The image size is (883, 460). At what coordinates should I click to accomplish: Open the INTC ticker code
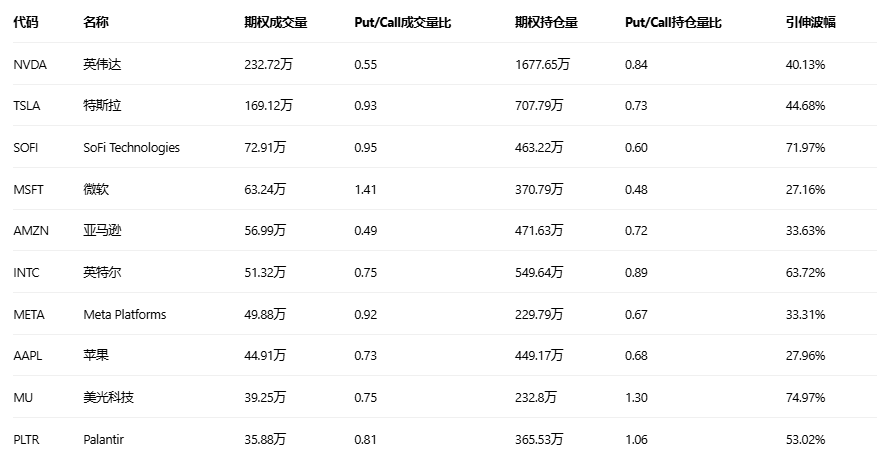click(x=27, y=272)
